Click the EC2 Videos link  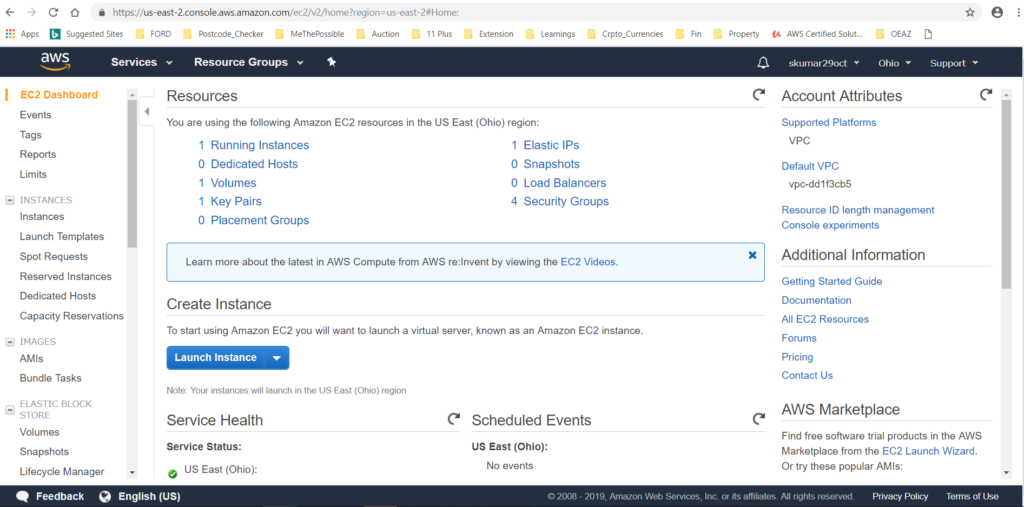click(588, 261)
